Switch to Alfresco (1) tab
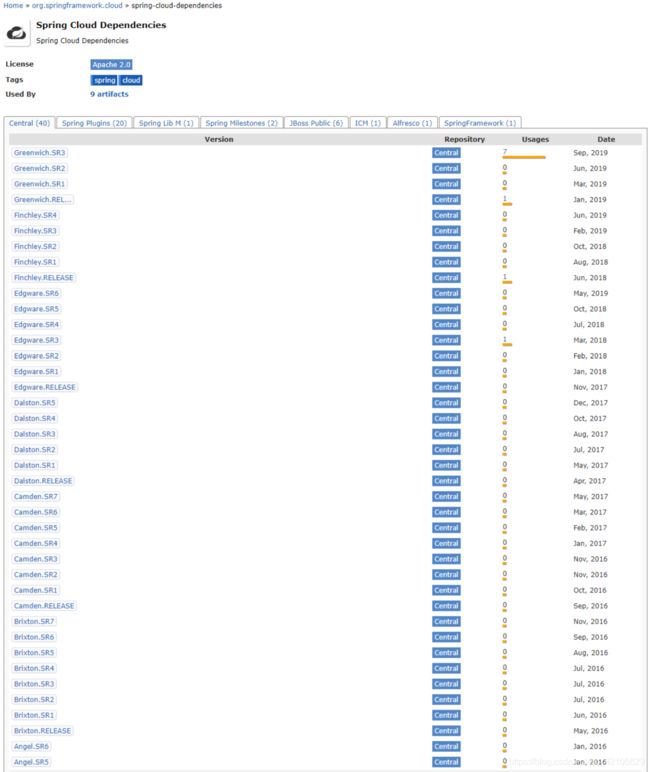The width and height of the screenshot is (650, 772). pos(412,123)
